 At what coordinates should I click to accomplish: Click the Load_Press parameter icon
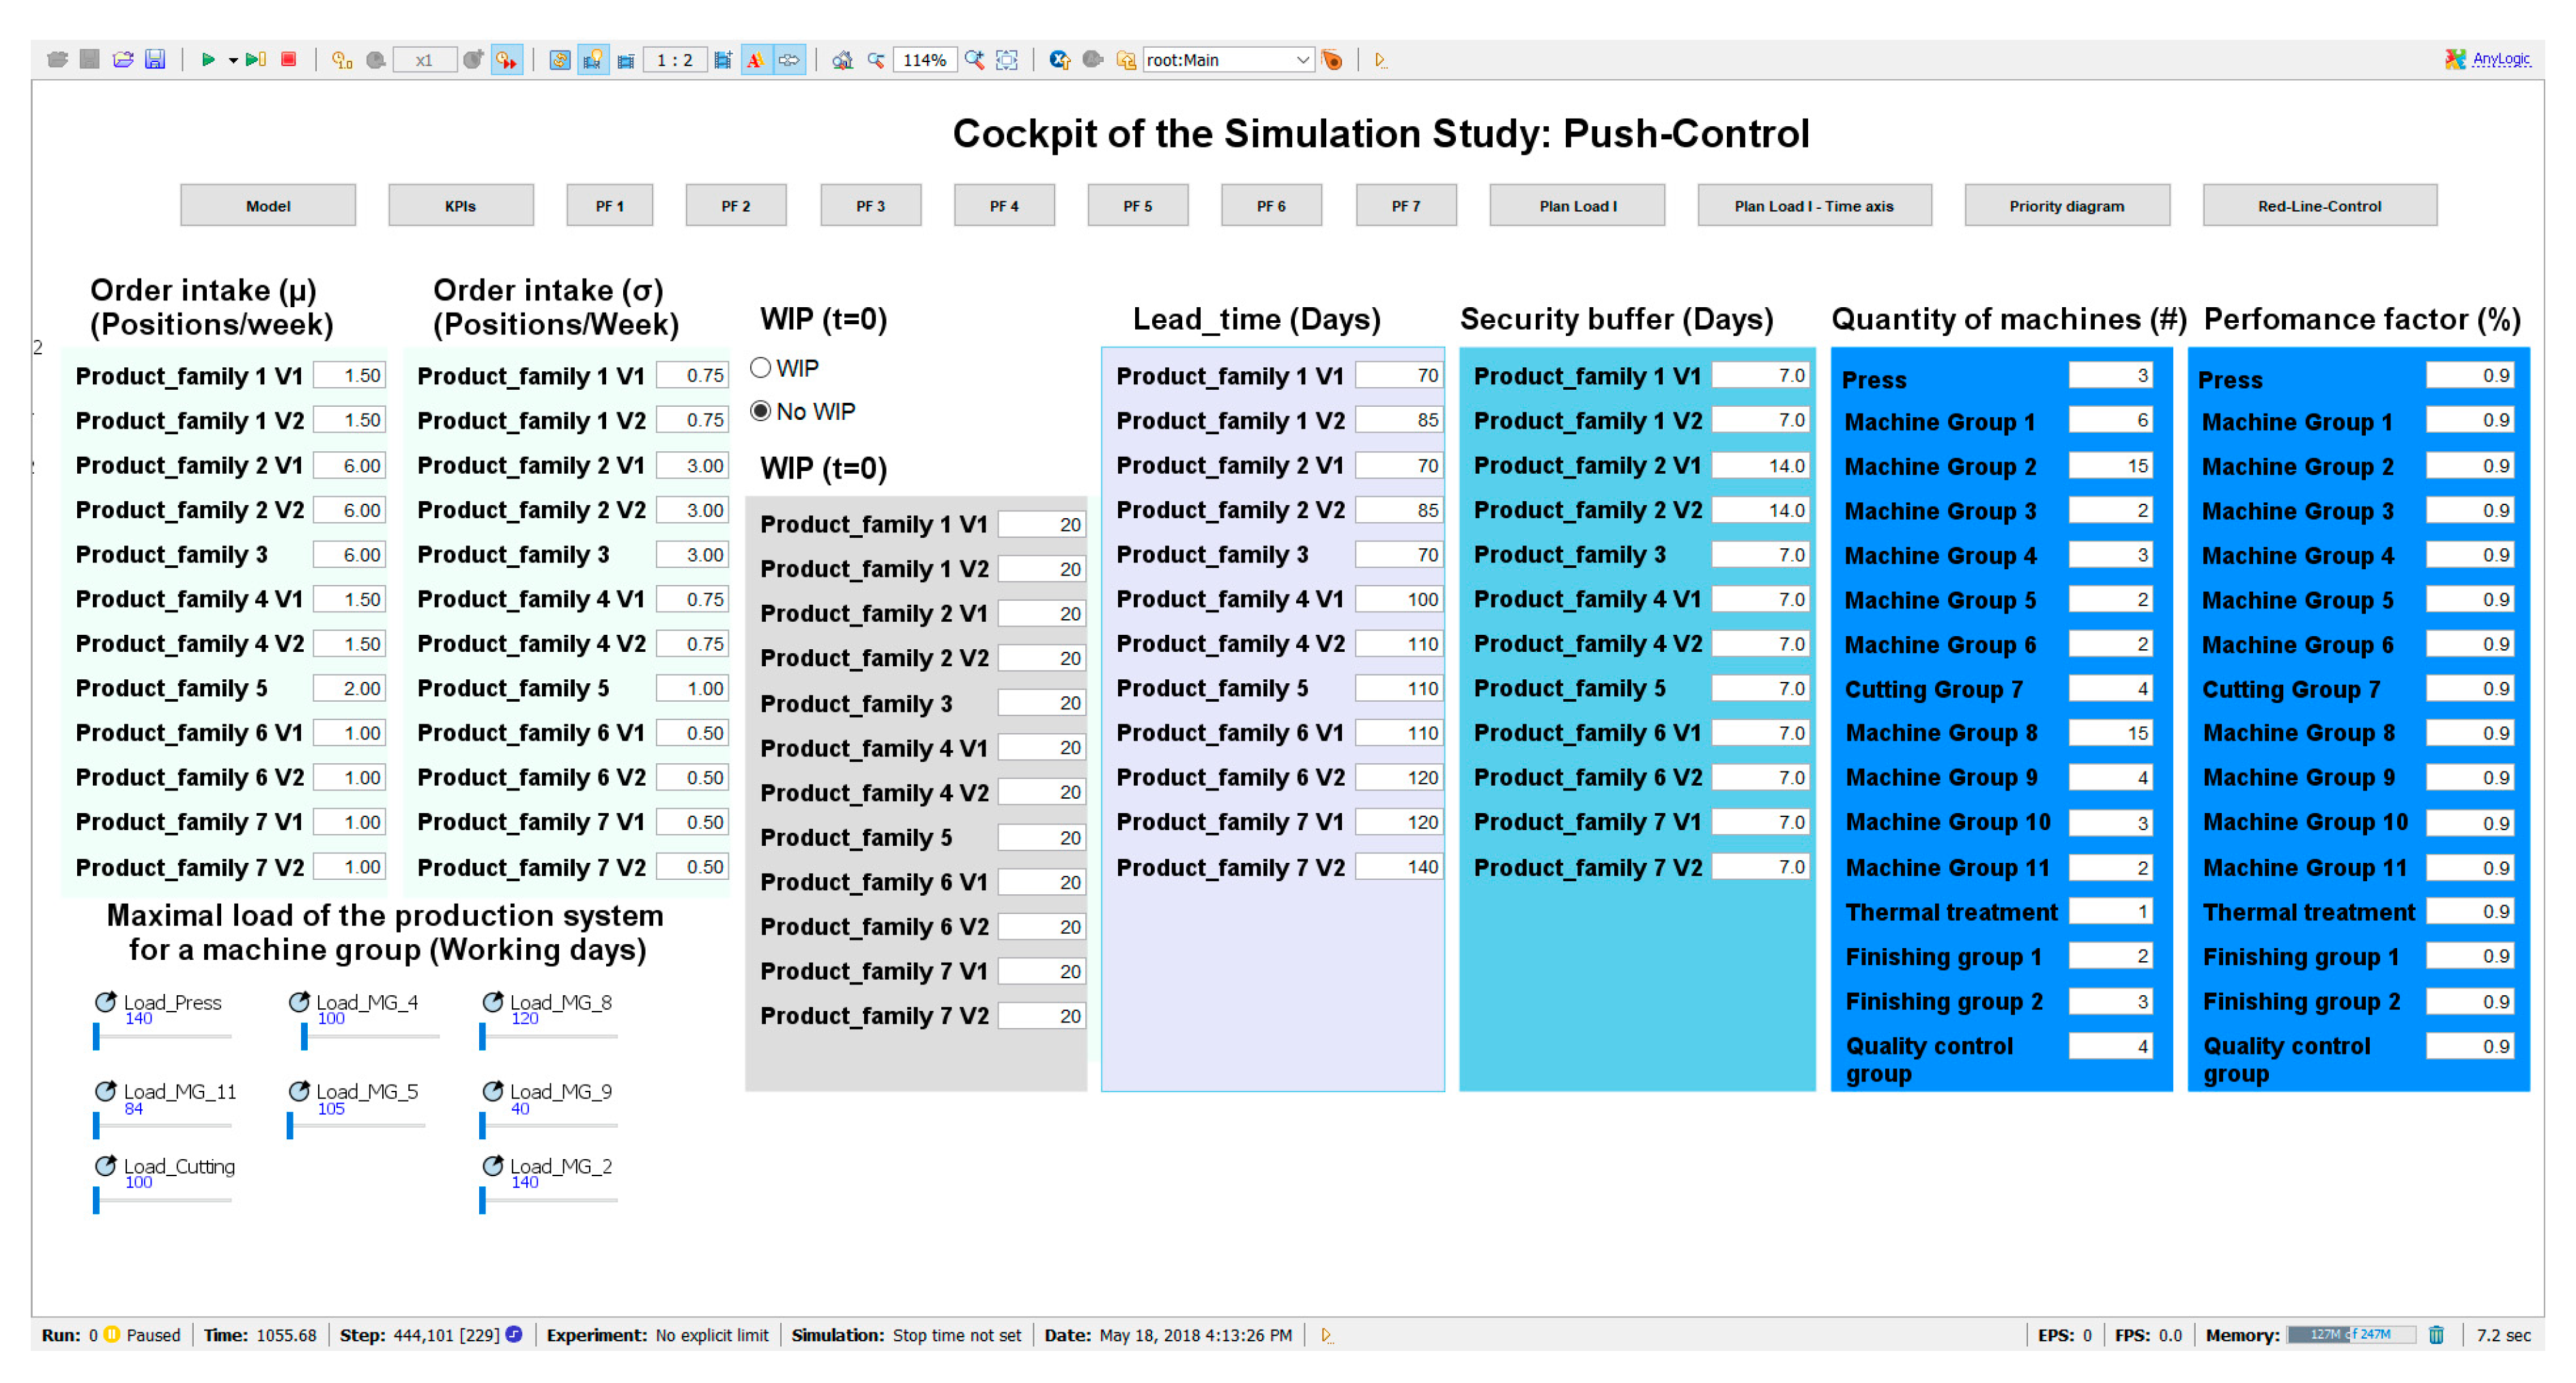coord(105,1001)
